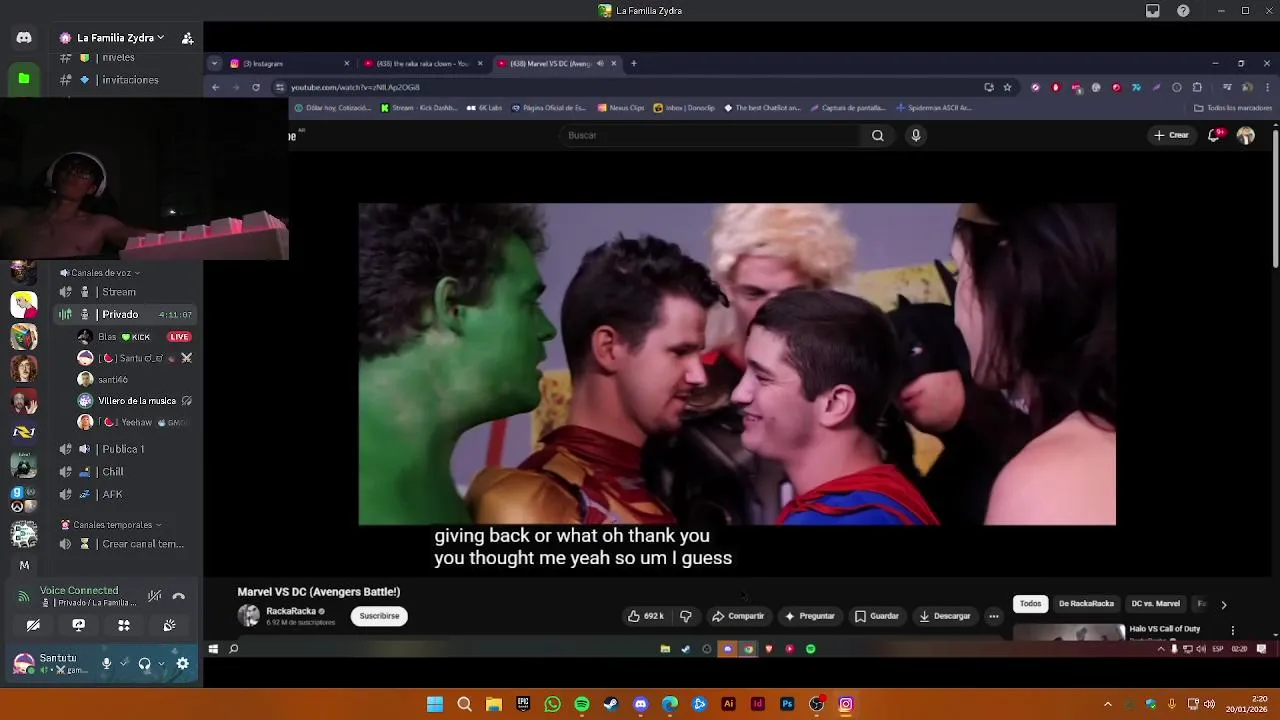1280x720 pixels.
Task: Open La Familia Zydra server dropdown
Action: [x=112, y=38]
